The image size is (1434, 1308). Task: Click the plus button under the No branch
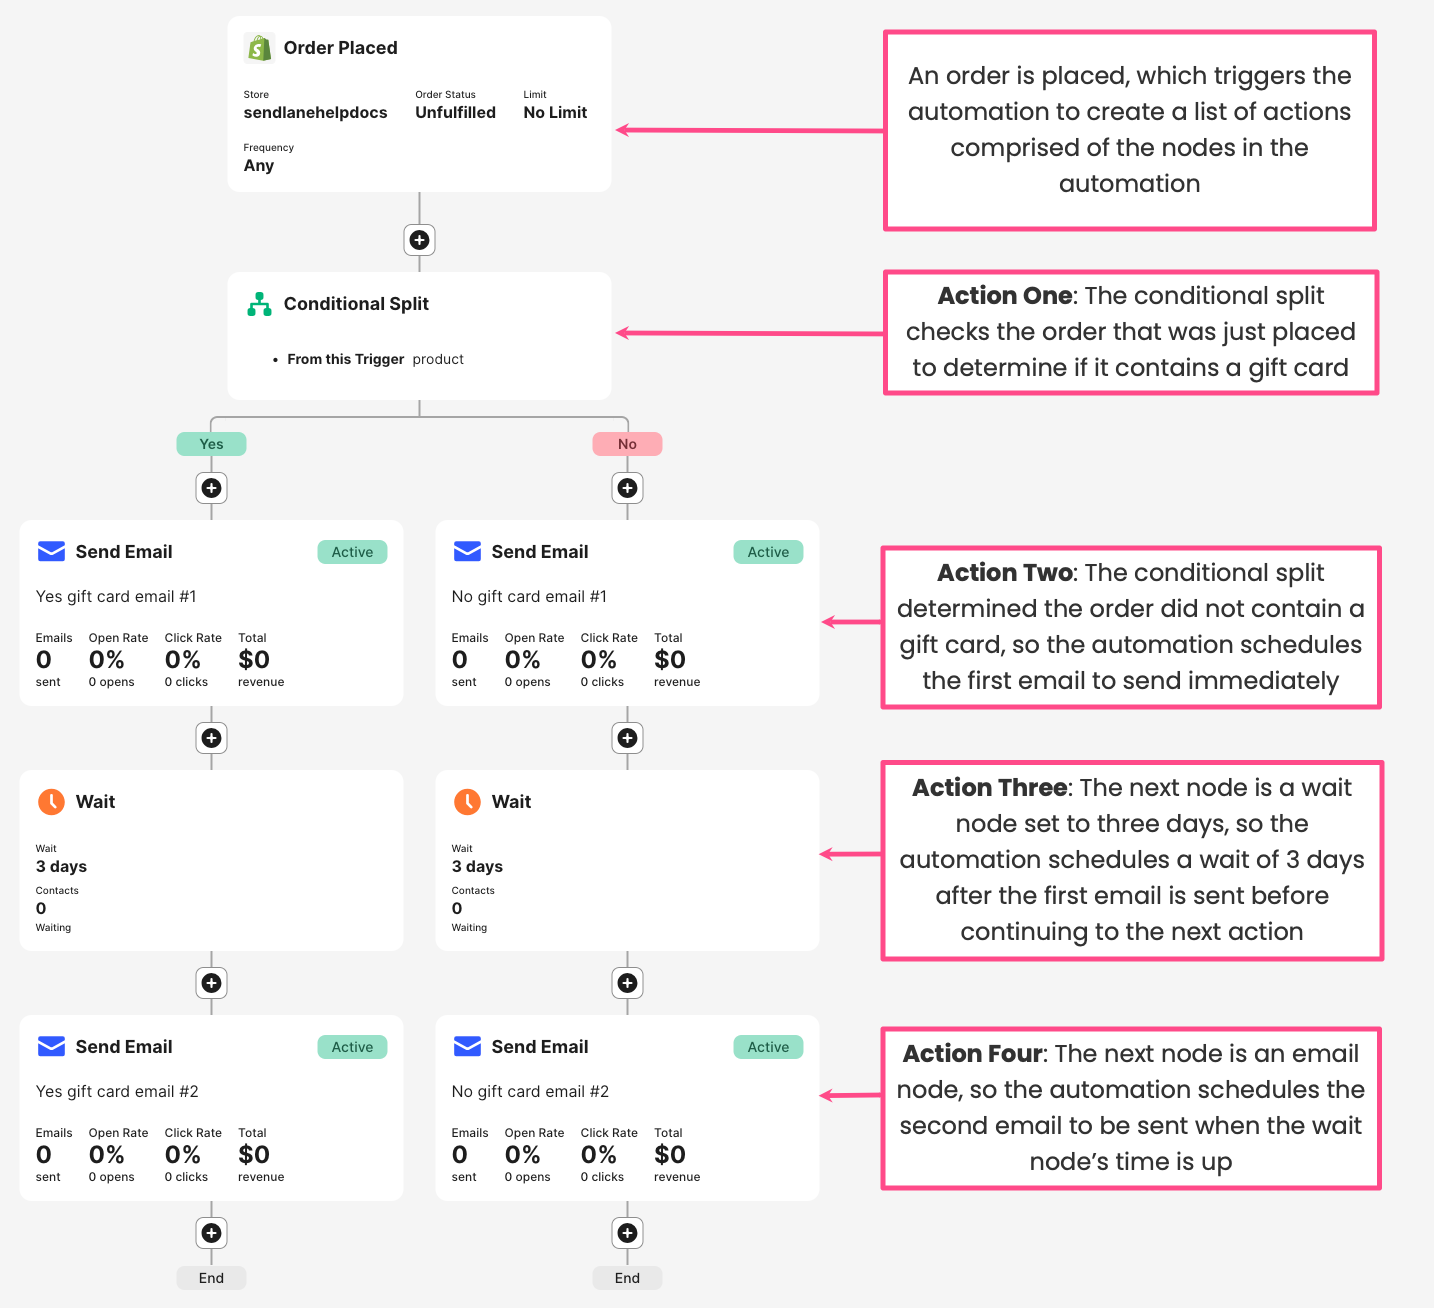pyautogui.click(x=627, y=488)
